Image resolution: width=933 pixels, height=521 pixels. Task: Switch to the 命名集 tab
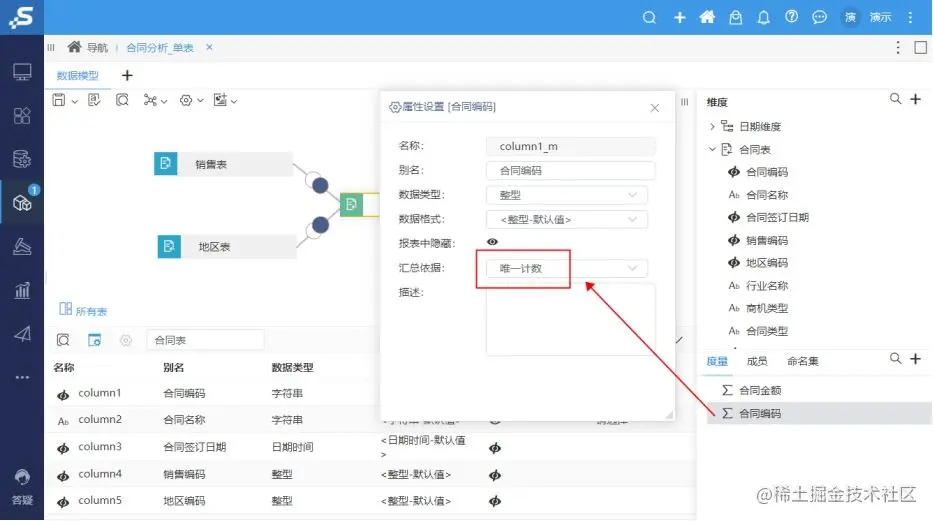tap(803, 361)
